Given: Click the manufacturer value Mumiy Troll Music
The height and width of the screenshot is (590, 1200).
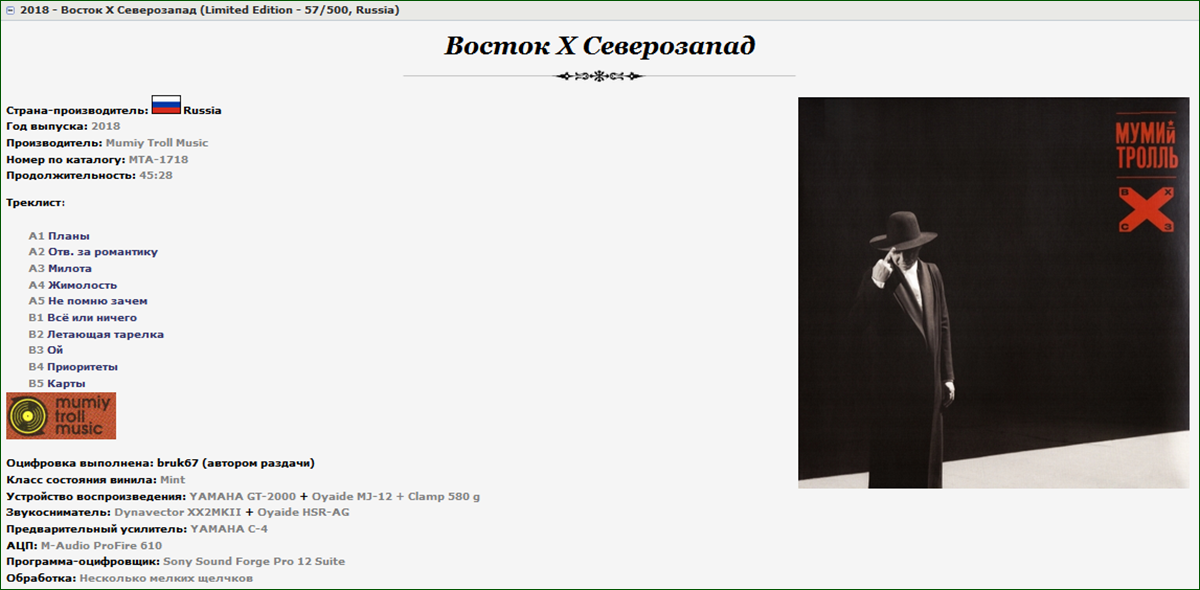Looking at the screenshot, I should [x=157, y=143].
